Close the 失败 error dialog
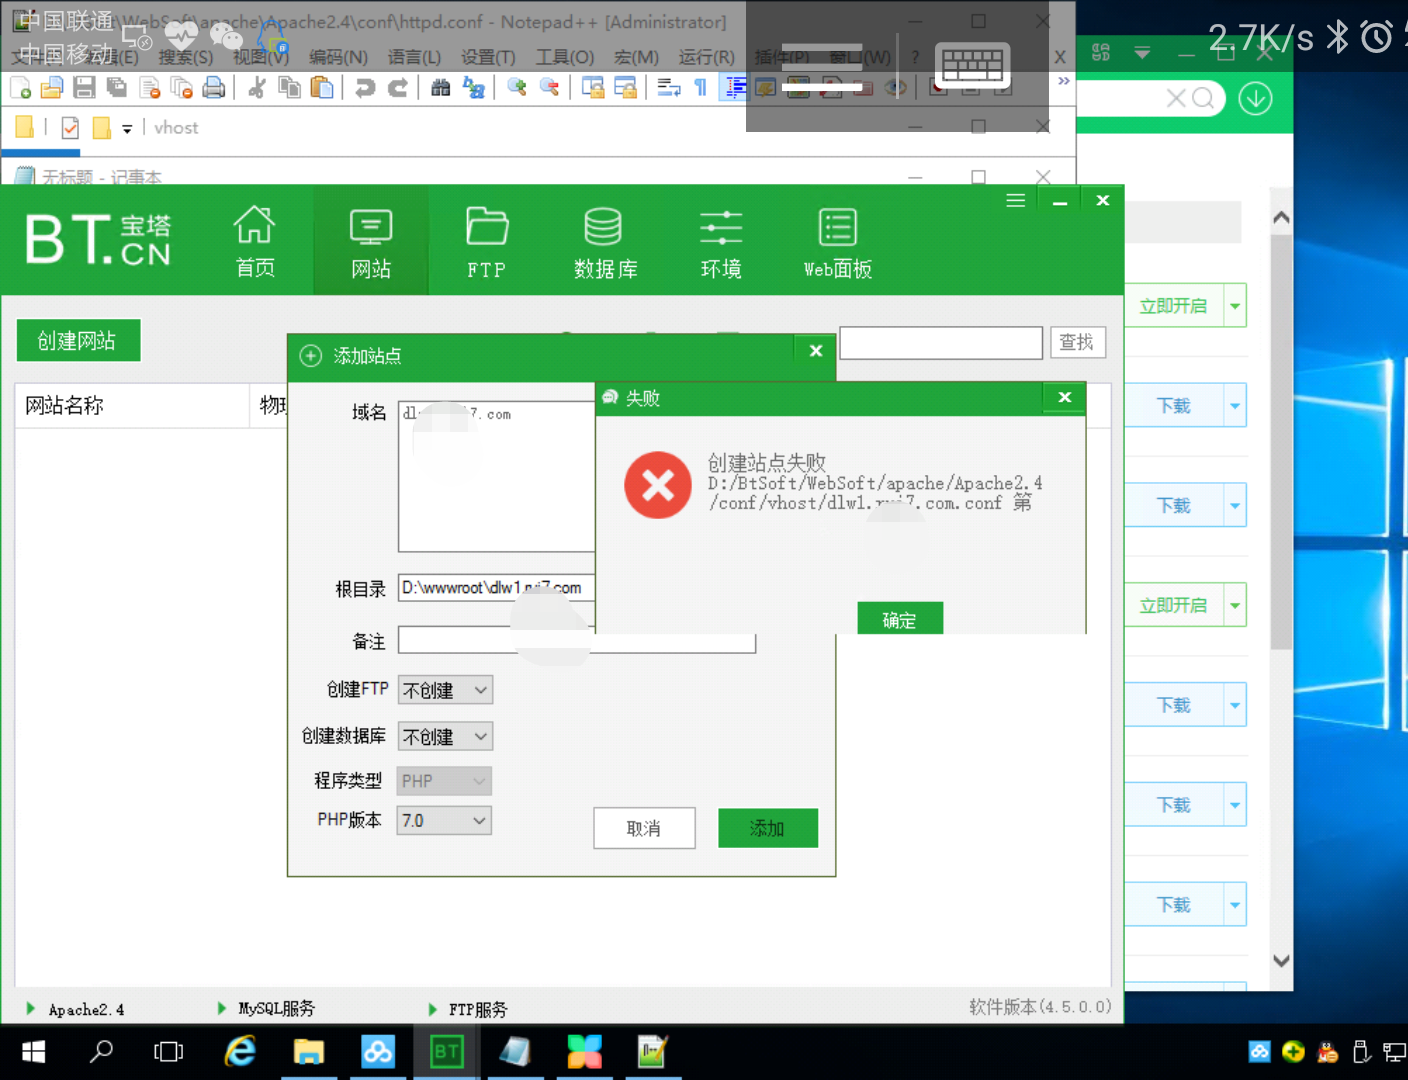1408x1080 pixels. [x=1065, y=397]
